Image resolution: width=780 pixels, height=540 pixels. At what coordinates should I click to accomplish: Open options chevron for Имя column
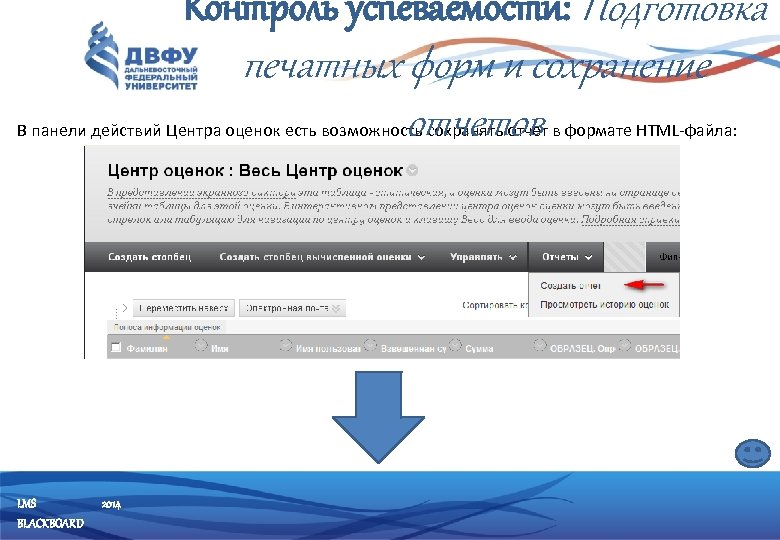tap(286, 344)
